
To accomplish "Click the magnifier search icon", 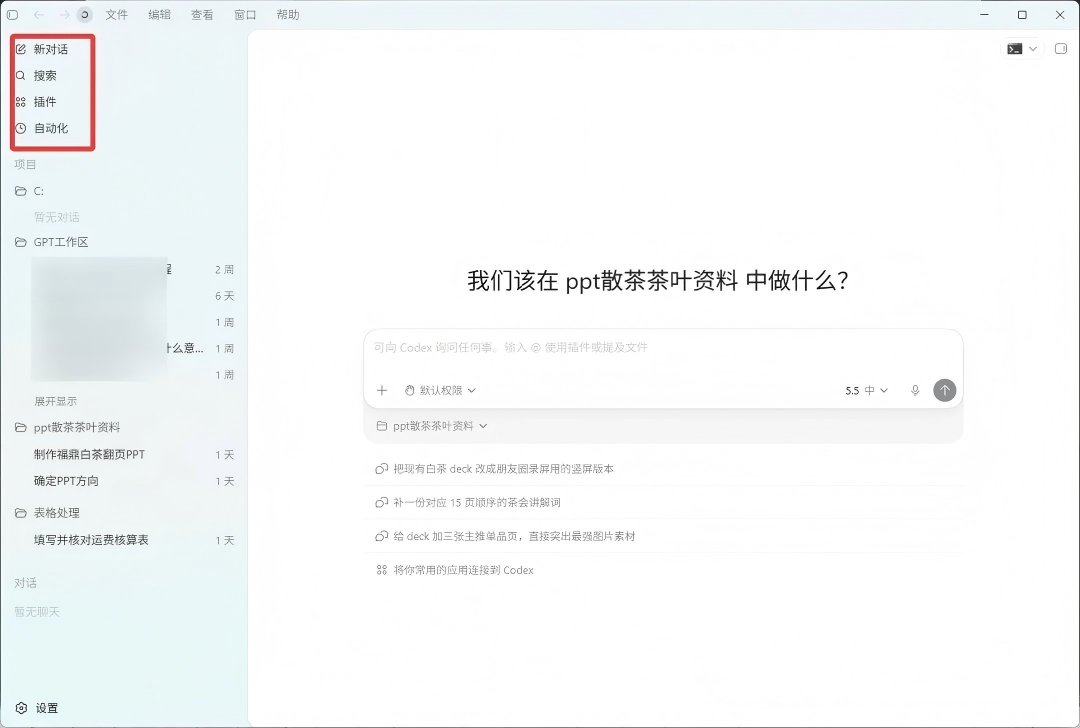I will (x=21, y=76).
